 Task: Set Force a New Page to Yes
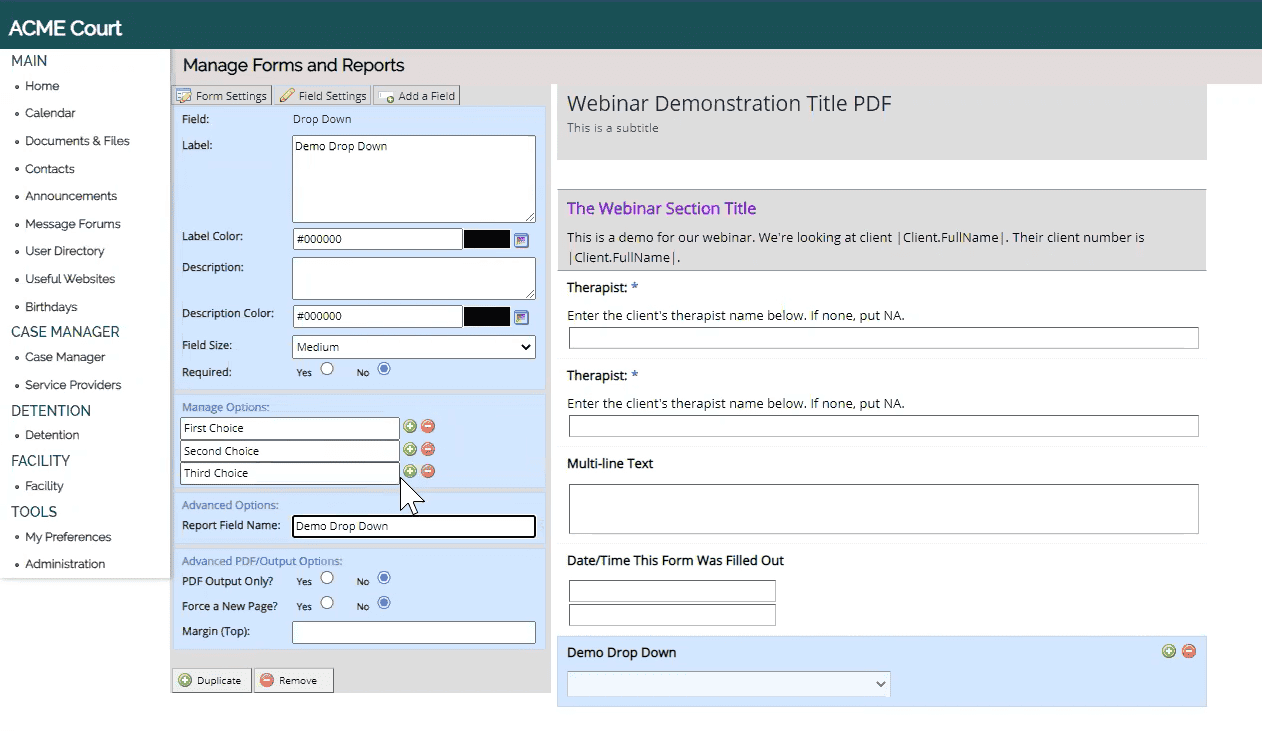327,603
